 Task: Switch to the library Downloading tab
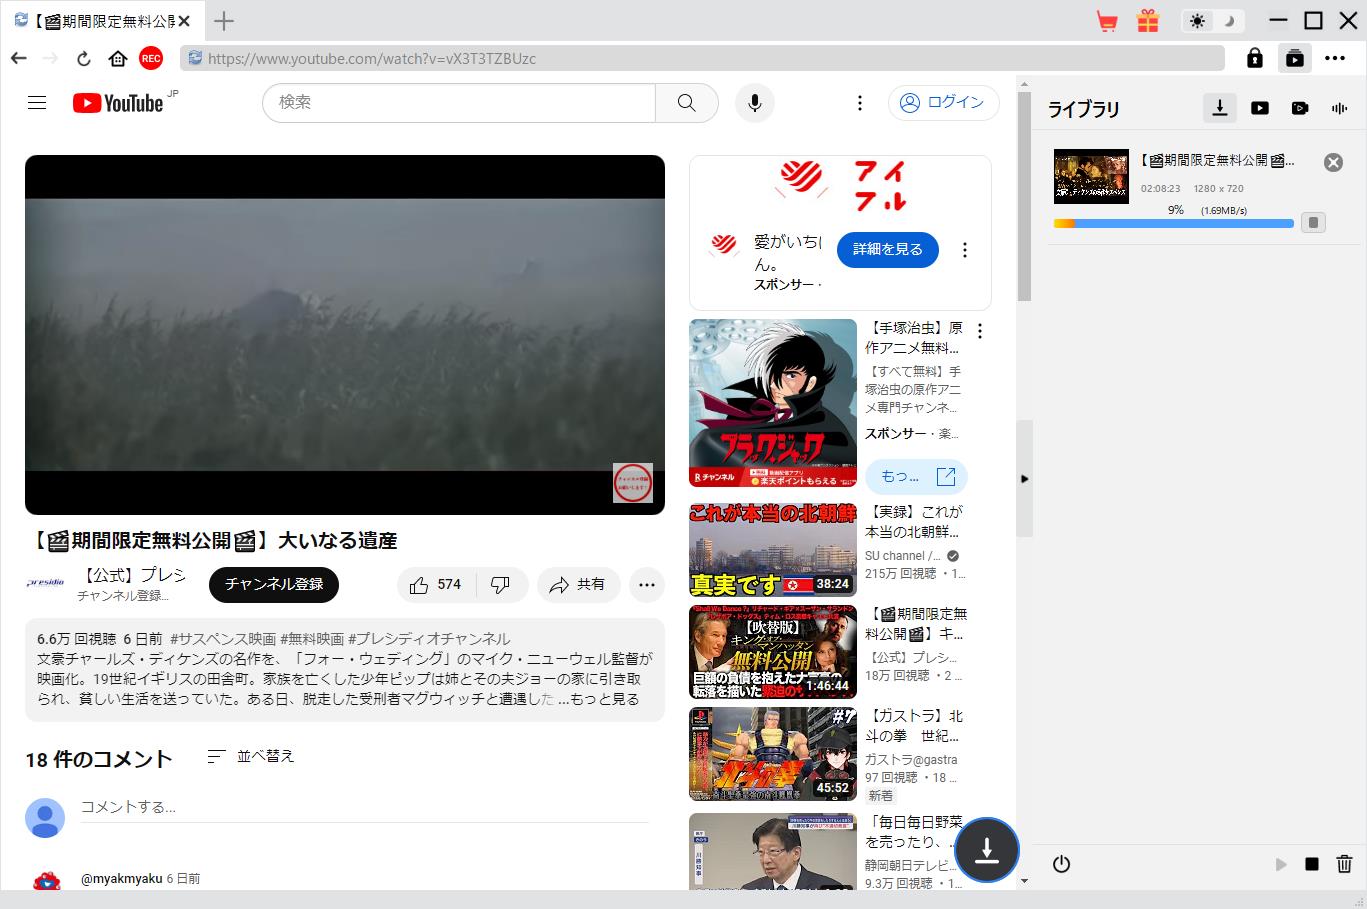tap(1220, 108)
